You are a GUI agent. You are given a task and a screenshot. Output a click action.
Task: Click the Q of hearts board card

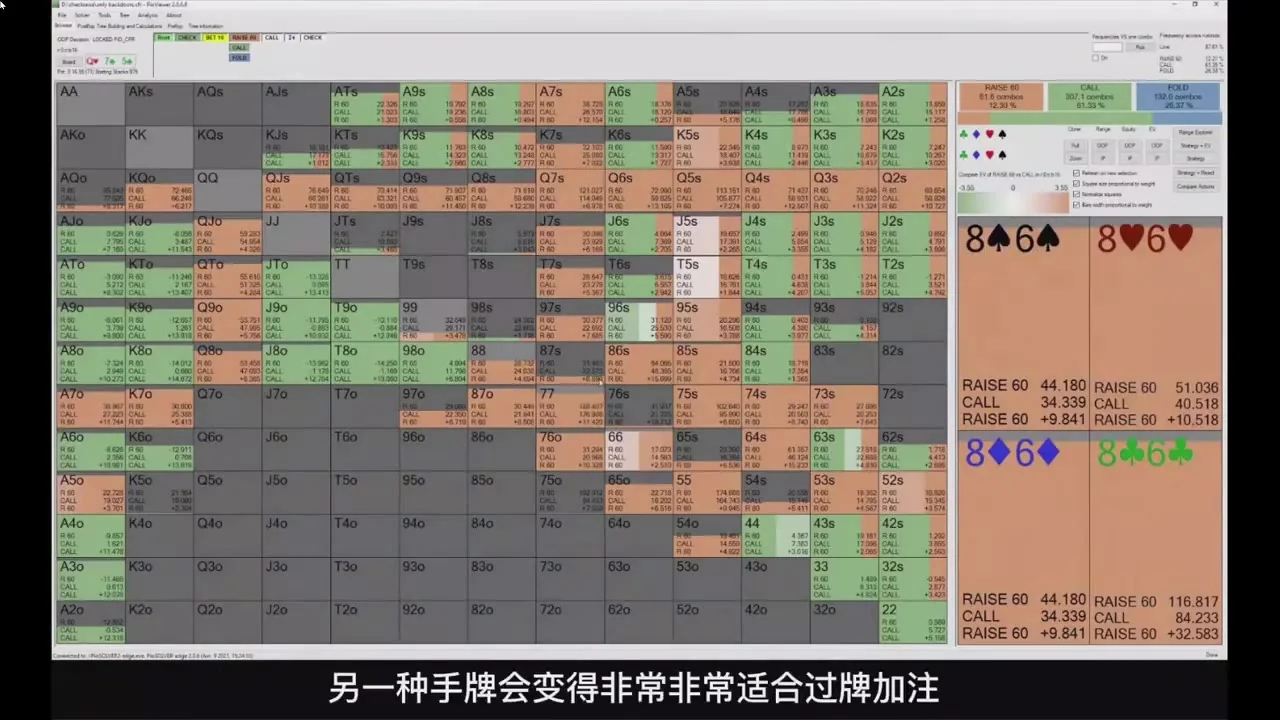tap(92, 61)
